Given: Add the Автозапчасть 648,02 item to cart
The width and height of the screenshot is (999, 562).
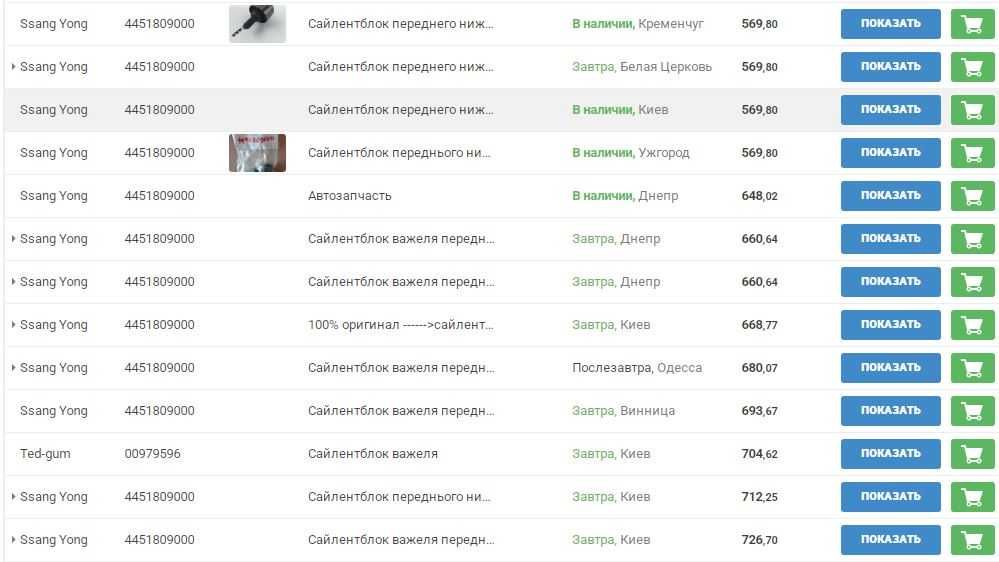Looking at the screenshot, I should (x=972, y=196).
